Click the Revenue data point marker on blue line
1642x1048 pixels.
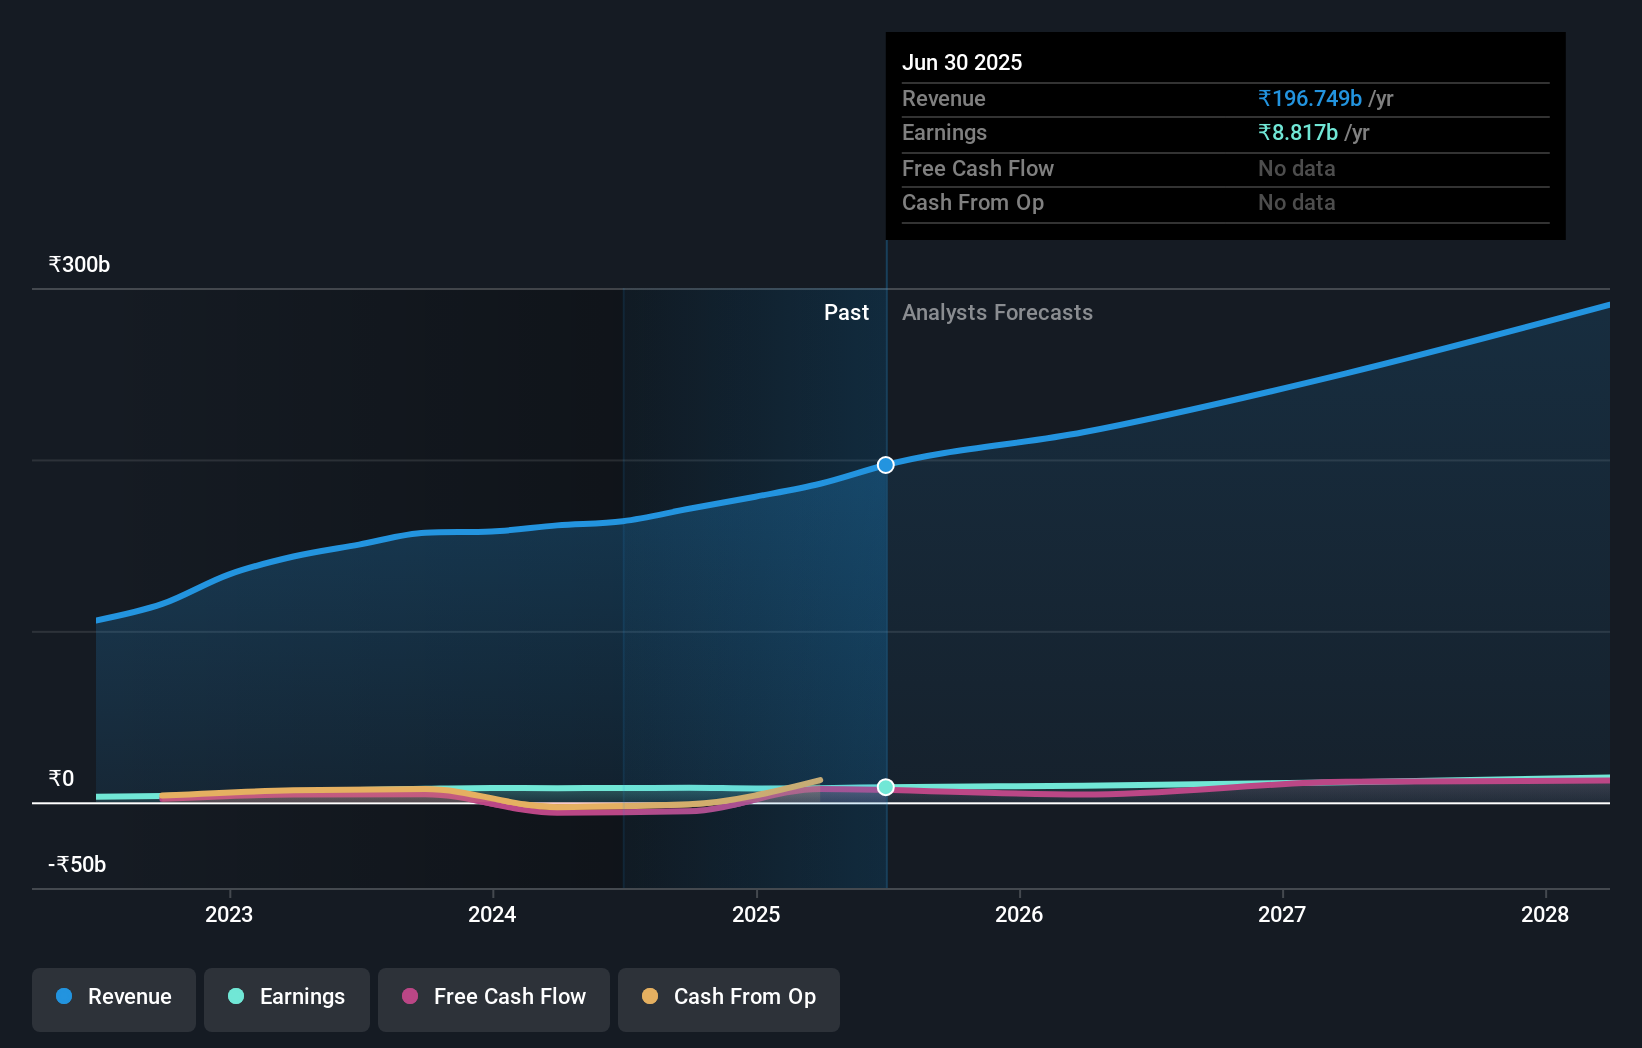point(886,465)
